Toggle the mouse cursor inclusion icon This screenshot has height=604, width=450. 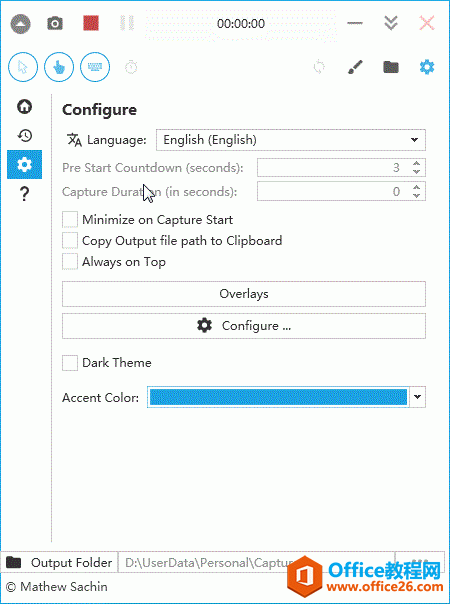tap(23, 67)
